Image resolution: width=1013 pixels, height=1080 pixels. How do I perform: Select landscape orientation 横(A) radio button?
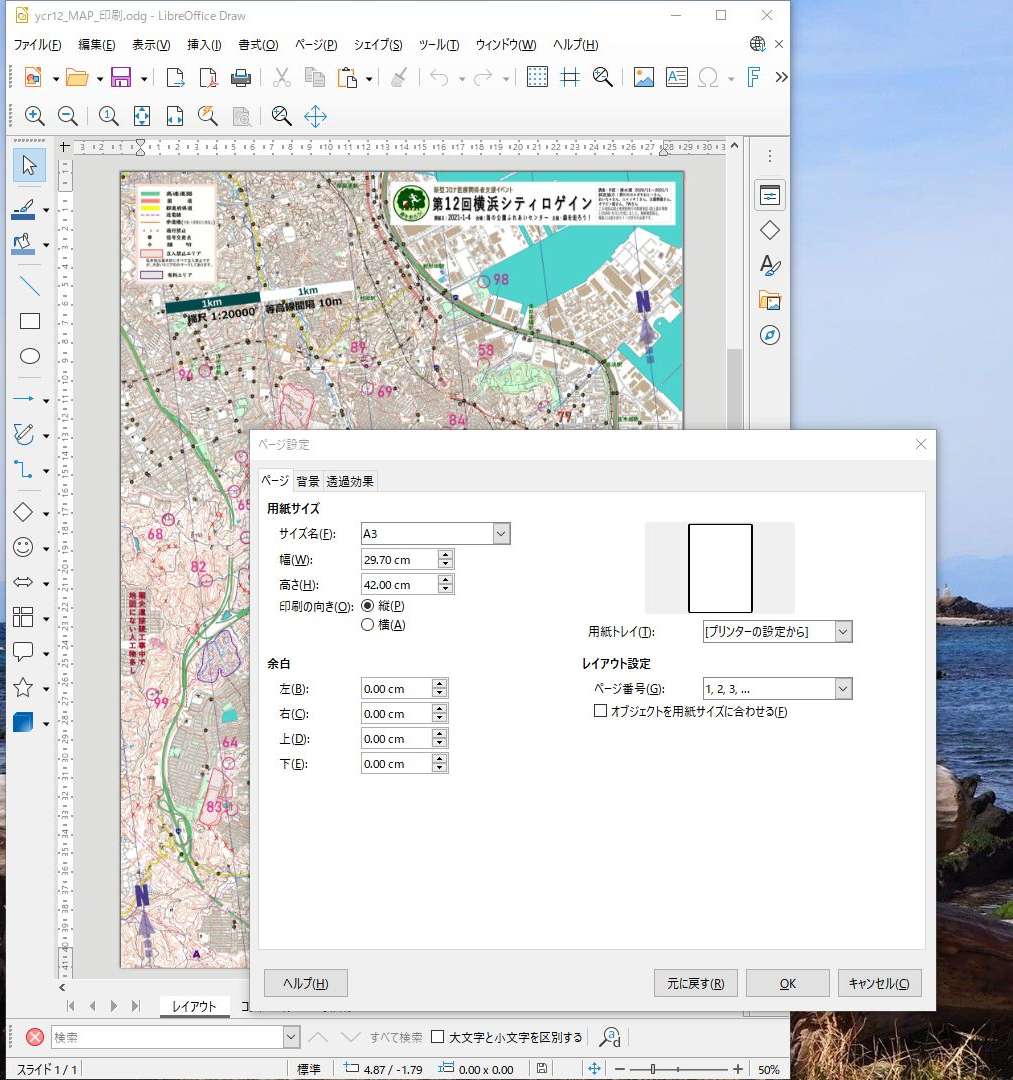click(x=368, y=625)
